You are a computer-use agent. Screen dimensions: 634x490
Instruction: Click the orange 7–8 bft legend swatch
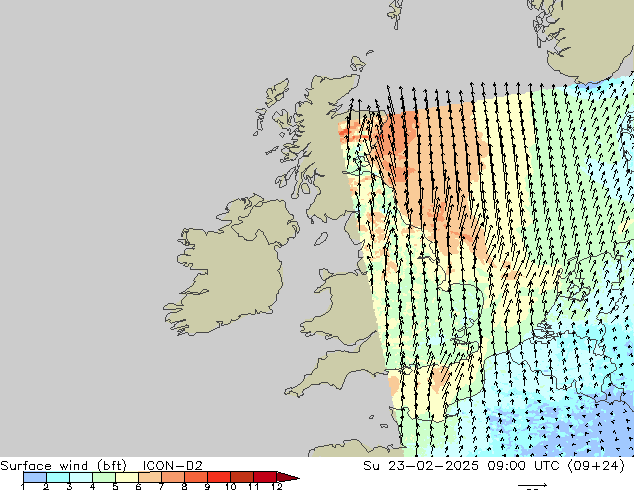click(173, 477)
